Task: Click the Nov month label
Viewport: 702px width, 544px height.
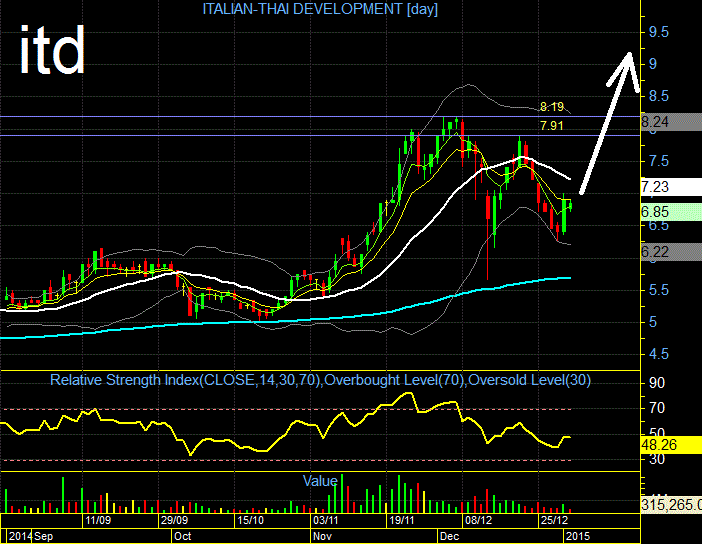Action: coord(322,536)
